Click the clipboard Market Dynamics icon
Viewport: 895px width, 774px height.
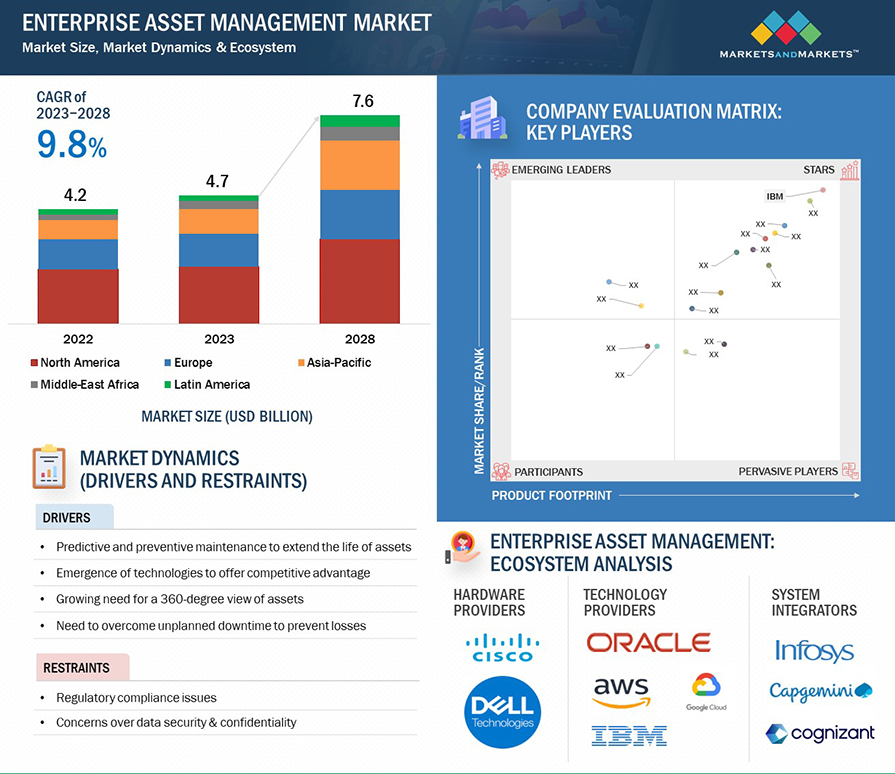[x=49, y=468]
